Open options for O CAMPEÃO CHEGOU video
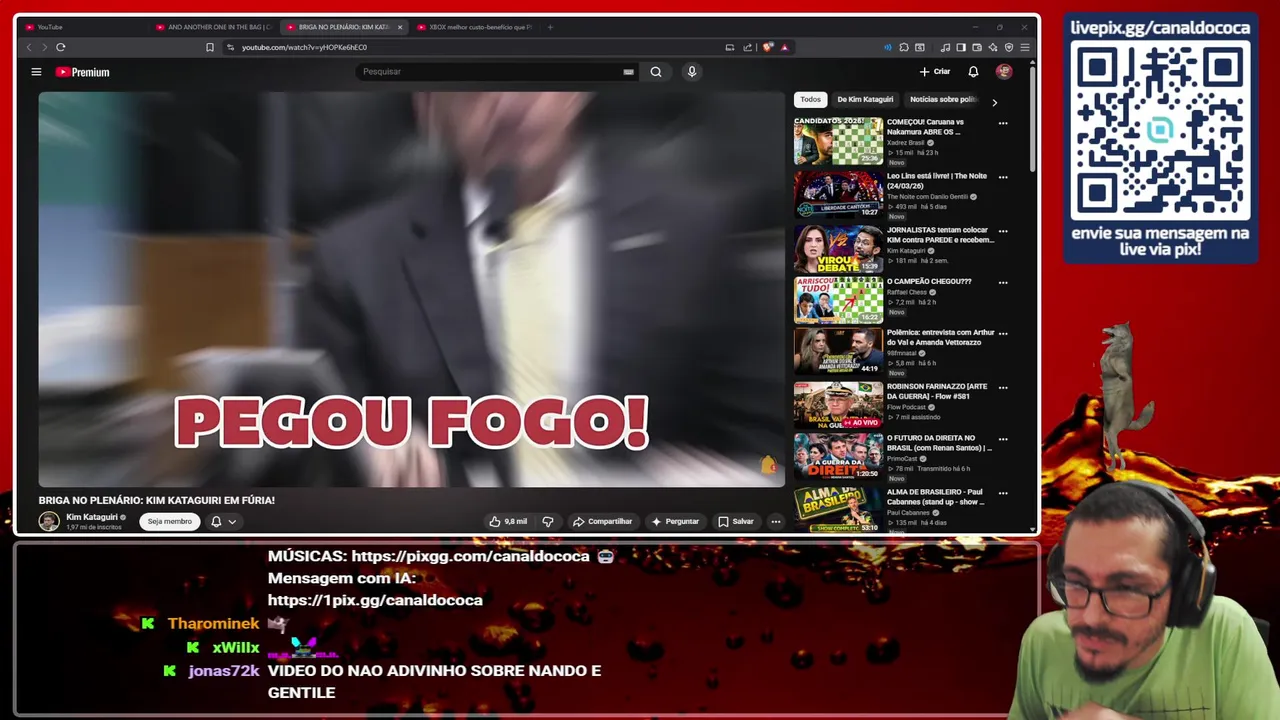The height and width of the screenshot is (720, 1280). pos(1003,282)
